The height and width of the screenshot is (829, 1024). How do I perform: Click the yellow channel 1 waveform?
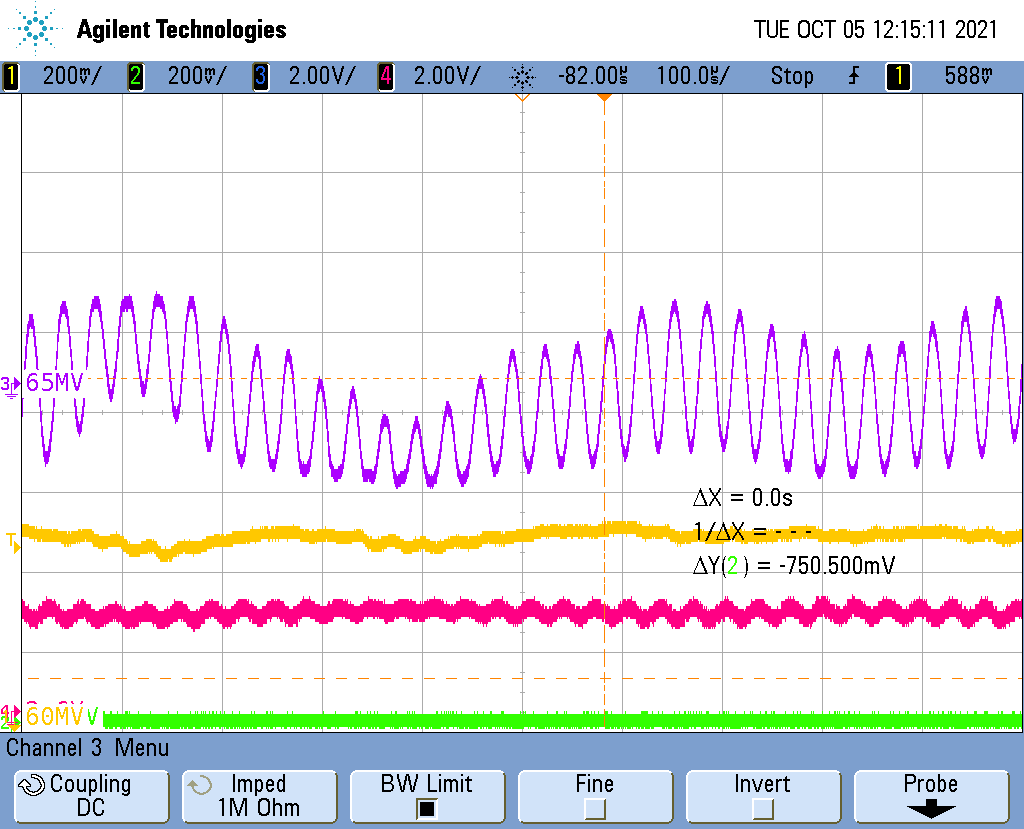[x=522, y=536]
